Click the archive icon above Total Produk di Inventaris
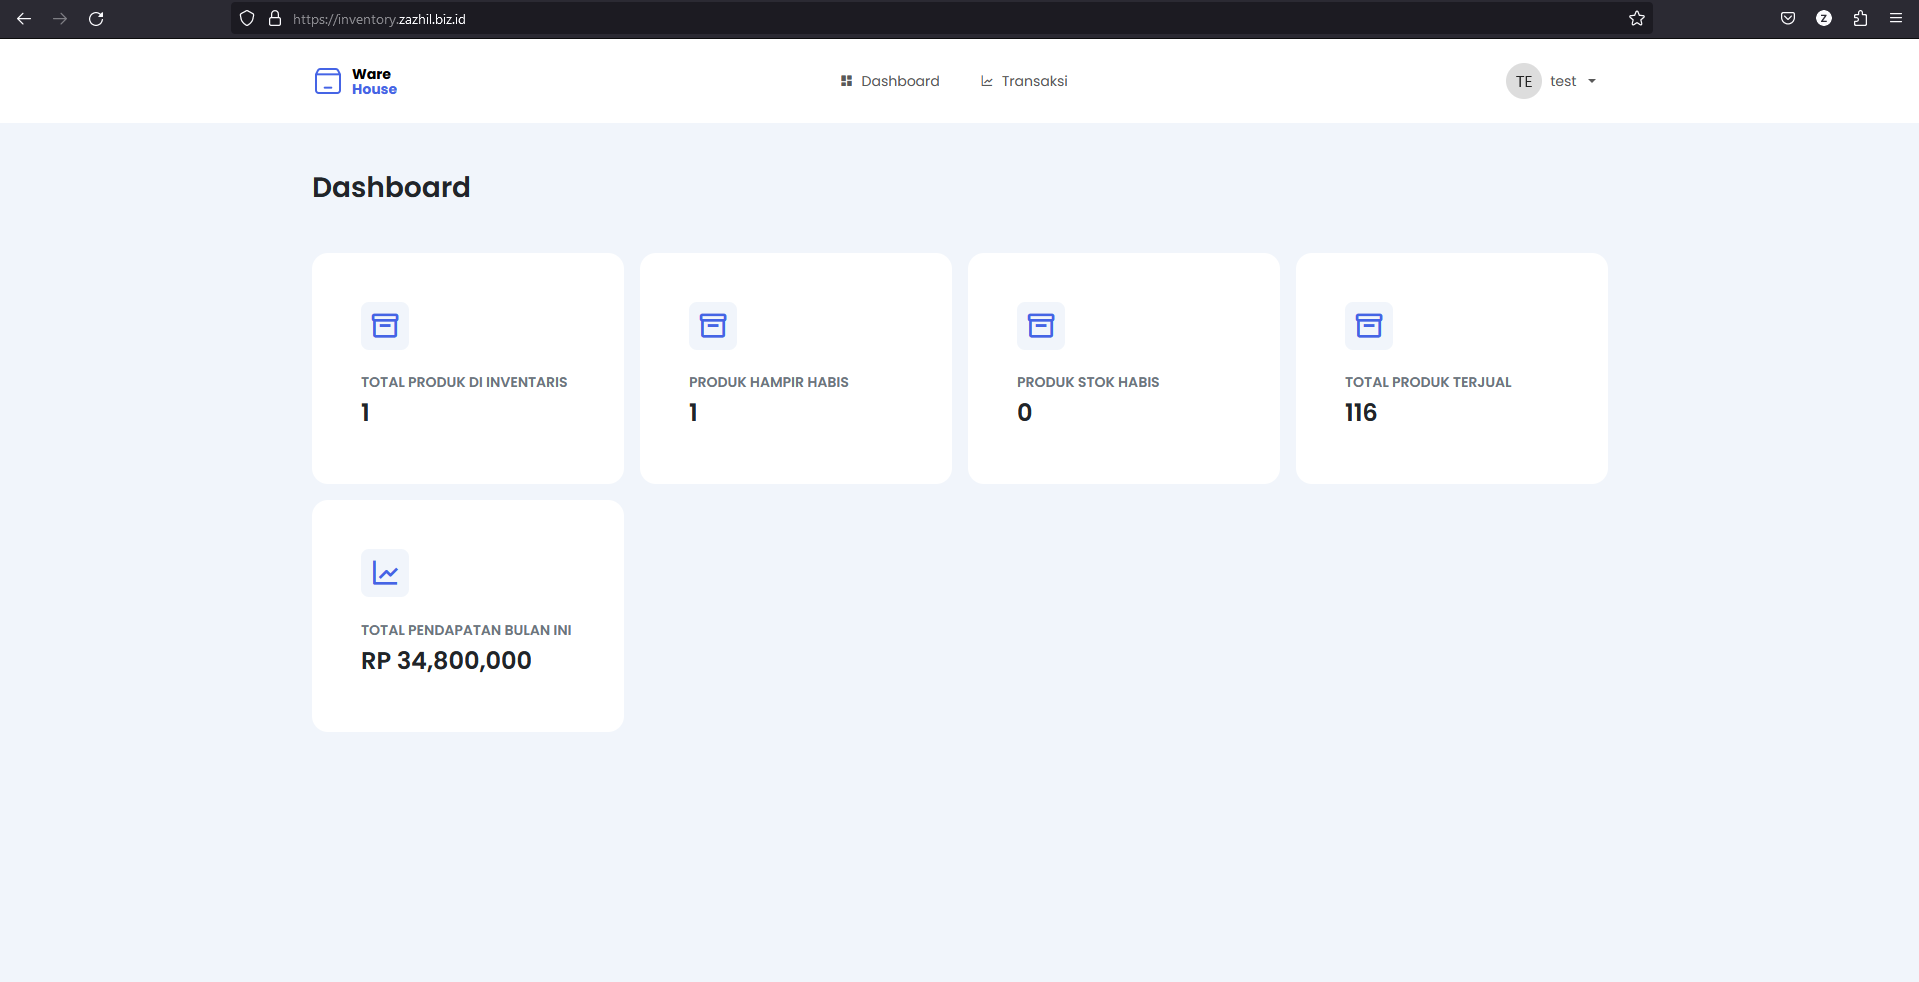The height and width of the screenshot is (982, 1919). [385, 326]
